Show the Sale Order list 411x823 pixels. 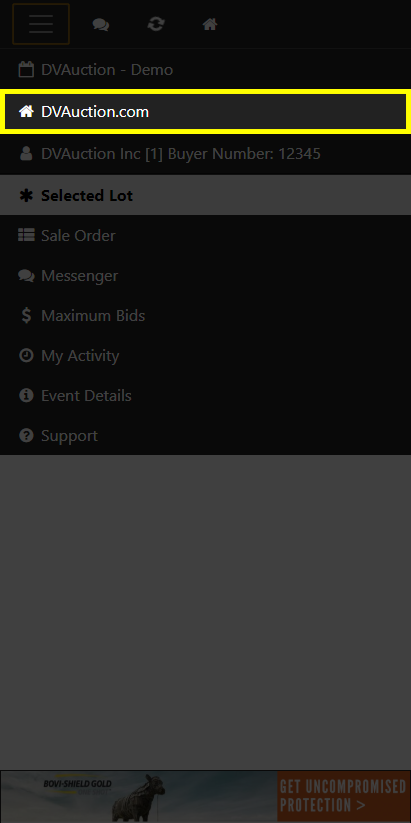coord(205,236)
